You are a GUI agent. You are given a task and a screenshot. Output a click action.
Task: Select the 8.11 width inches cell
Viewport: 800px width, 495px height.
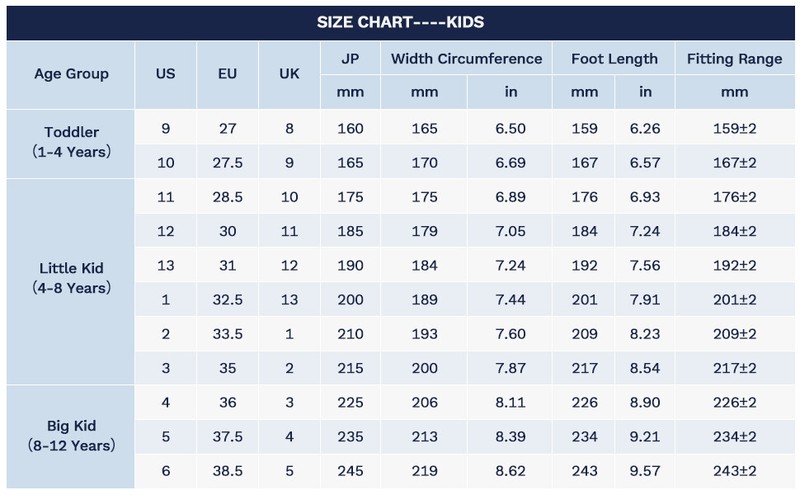[510, 401]
